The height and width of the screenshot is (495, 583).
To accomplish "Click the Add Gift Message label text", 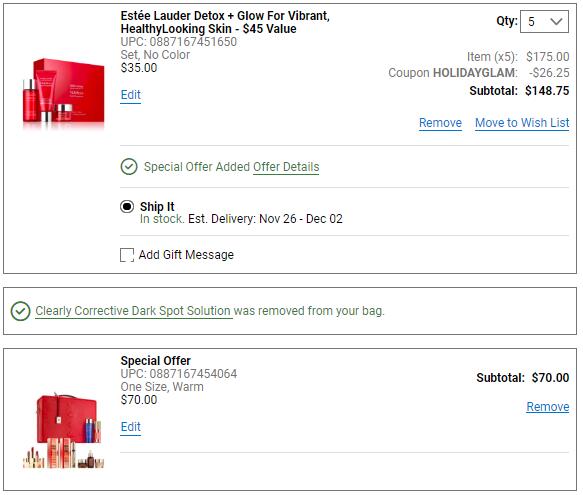I will (x=186, y=255).
